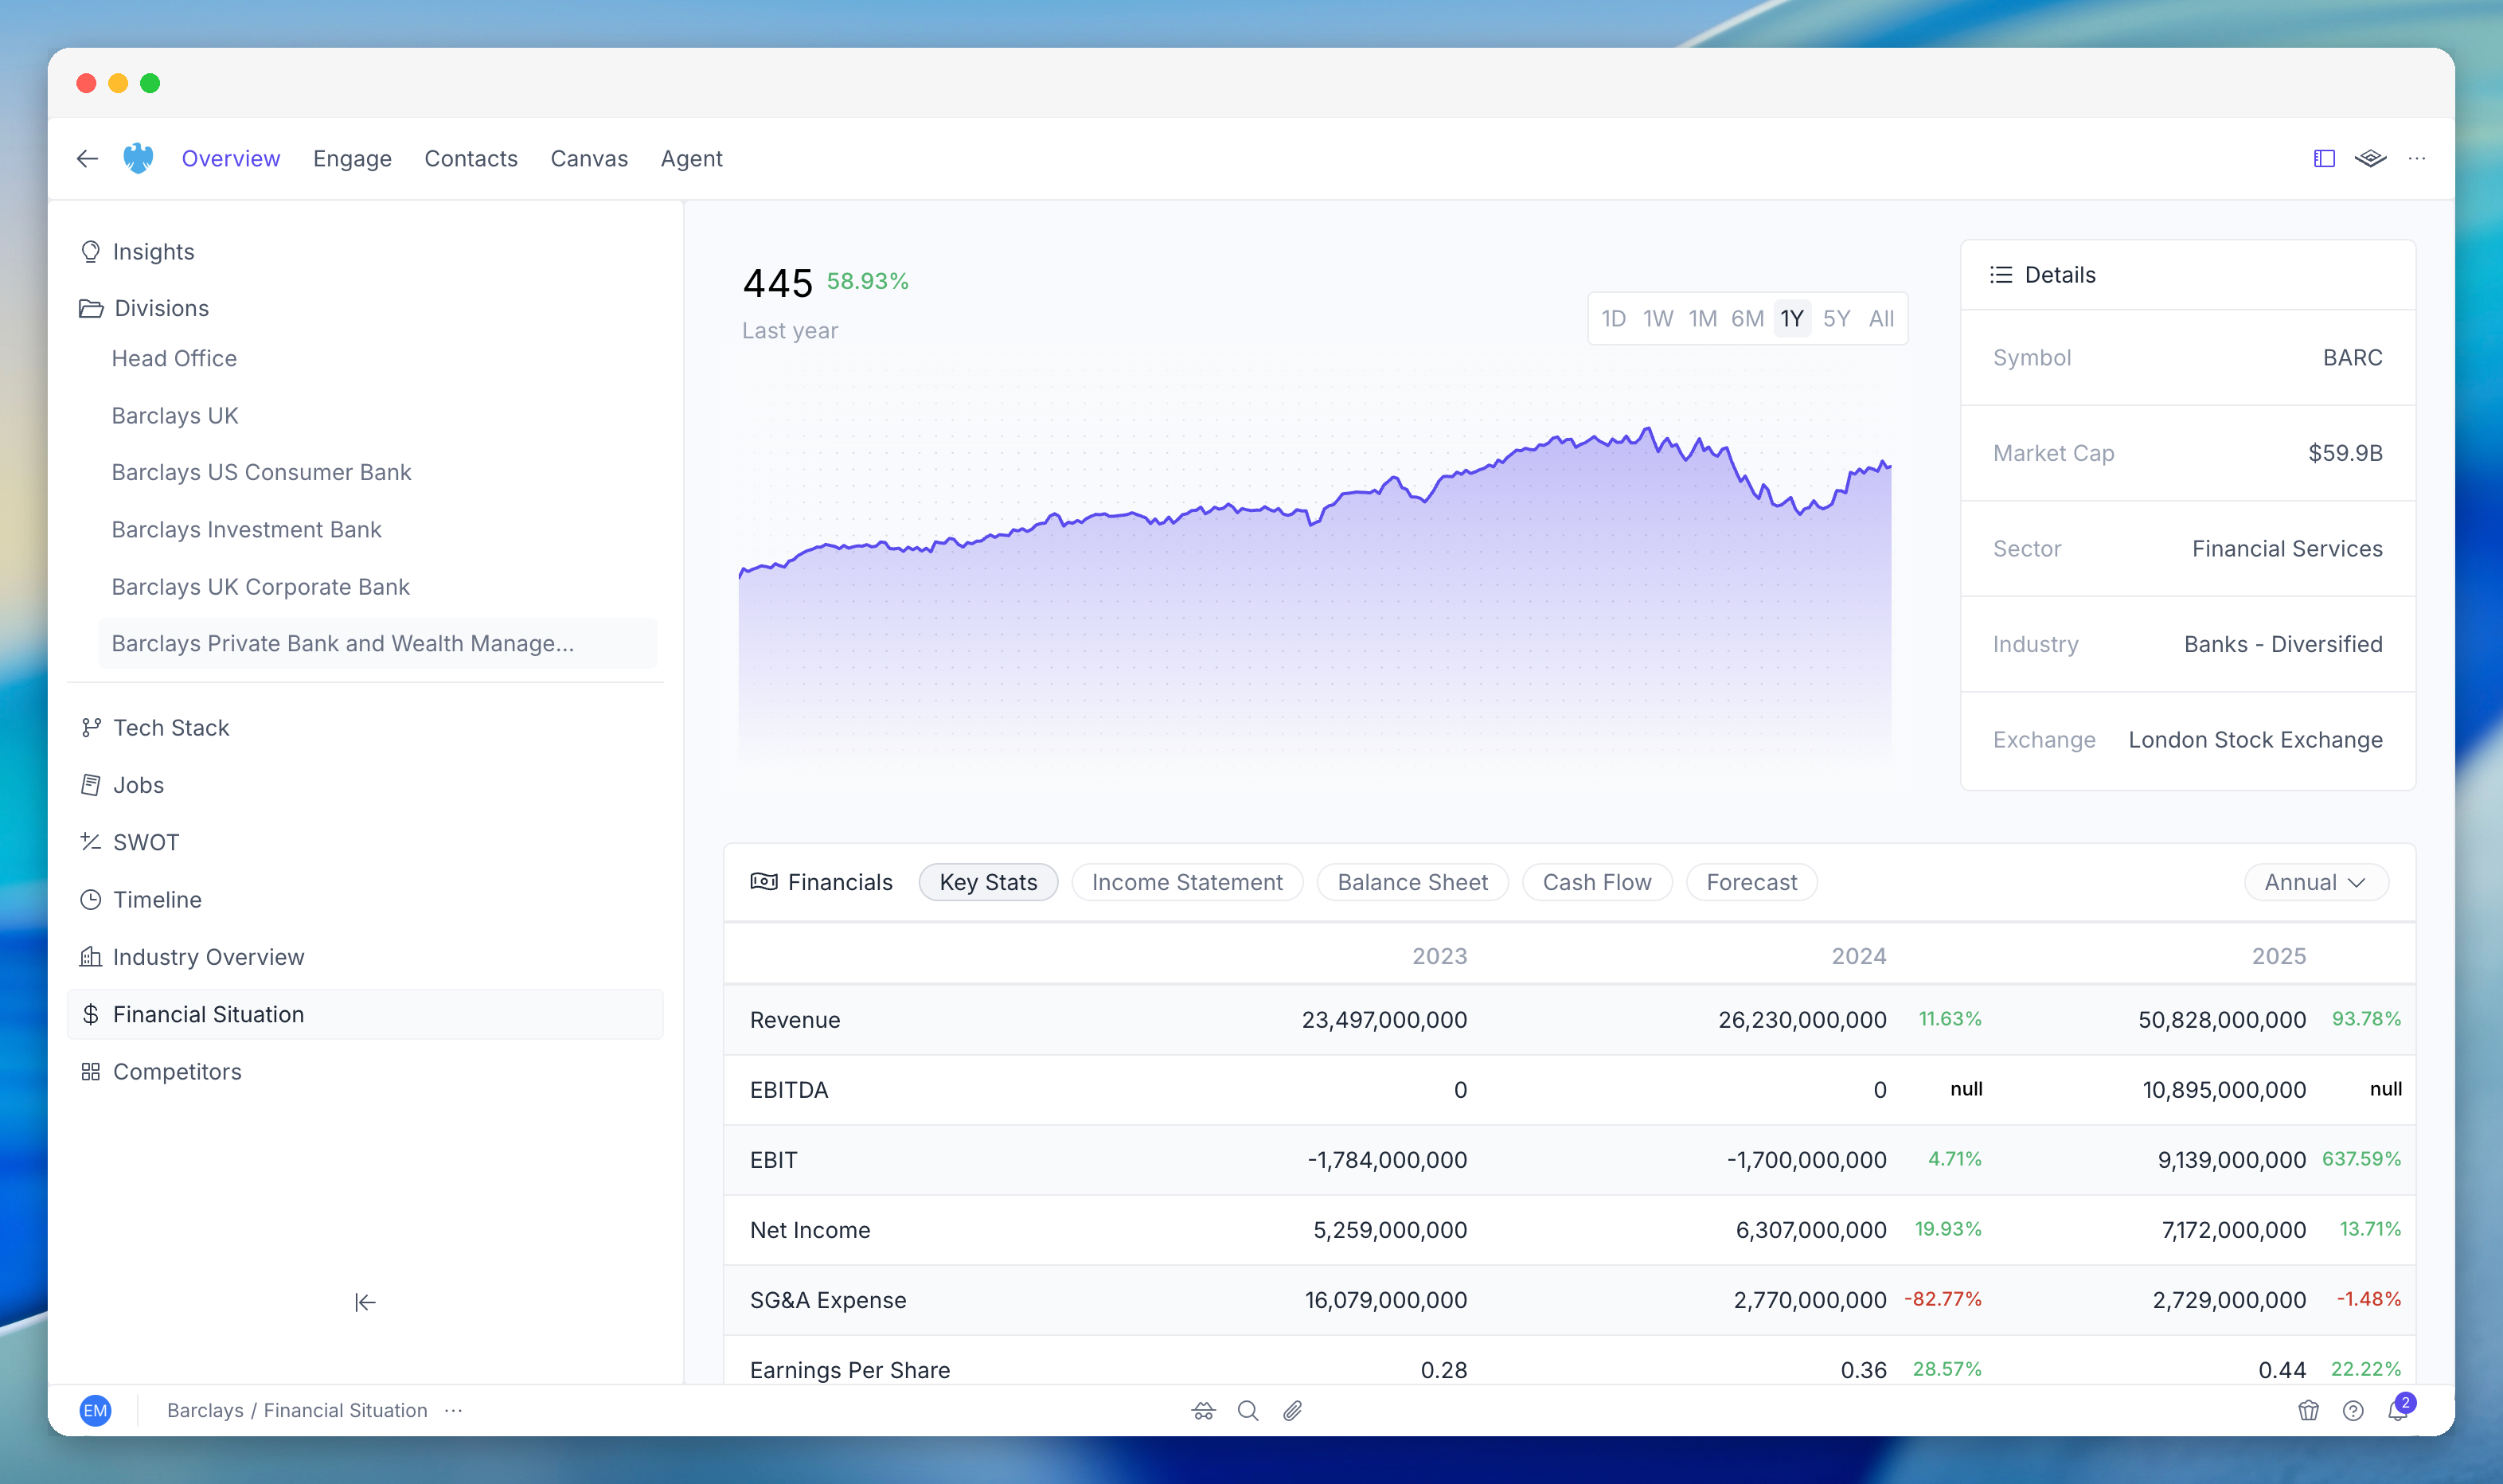2503x1484 pixels.
Task: Switch to Balance Sheet view
Action: pyautogui.click(x=1412, y=882)
